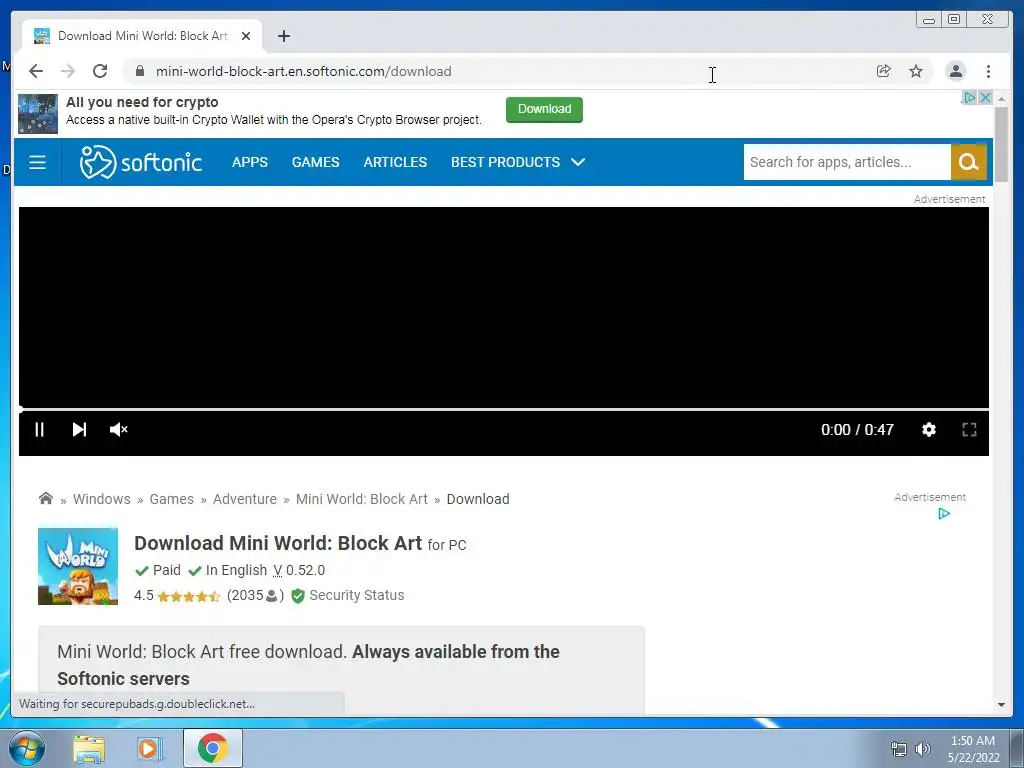Image resolution: width=1024 pixels, height=768 pixels.
Task: Close the Opera crypto ad
Action: 985,97
